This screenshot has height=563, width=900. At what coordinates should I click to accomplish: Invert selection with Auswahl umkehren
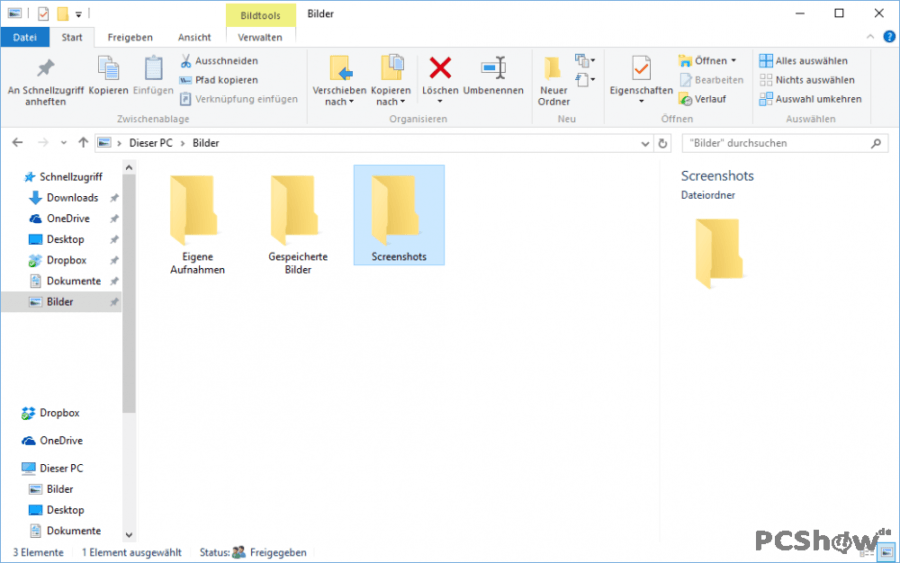pyautogui.click(x=810, y=99)
